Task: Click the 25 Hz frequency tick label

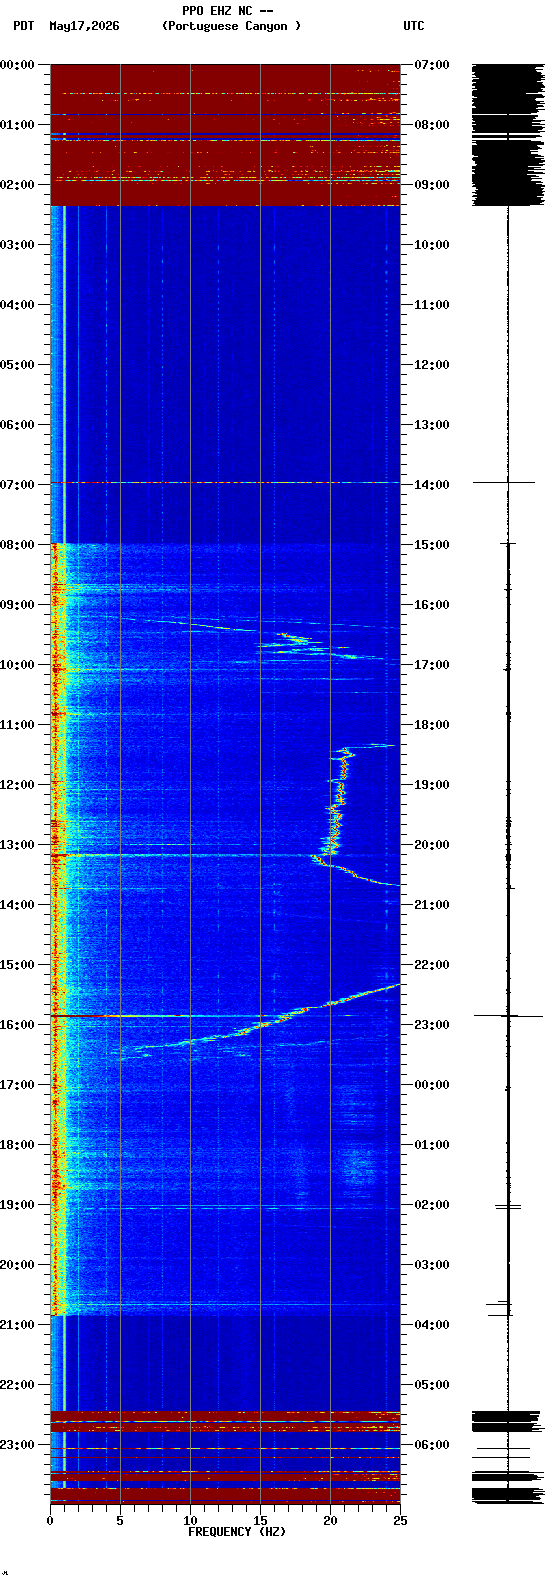Action: coord(400,1521)
